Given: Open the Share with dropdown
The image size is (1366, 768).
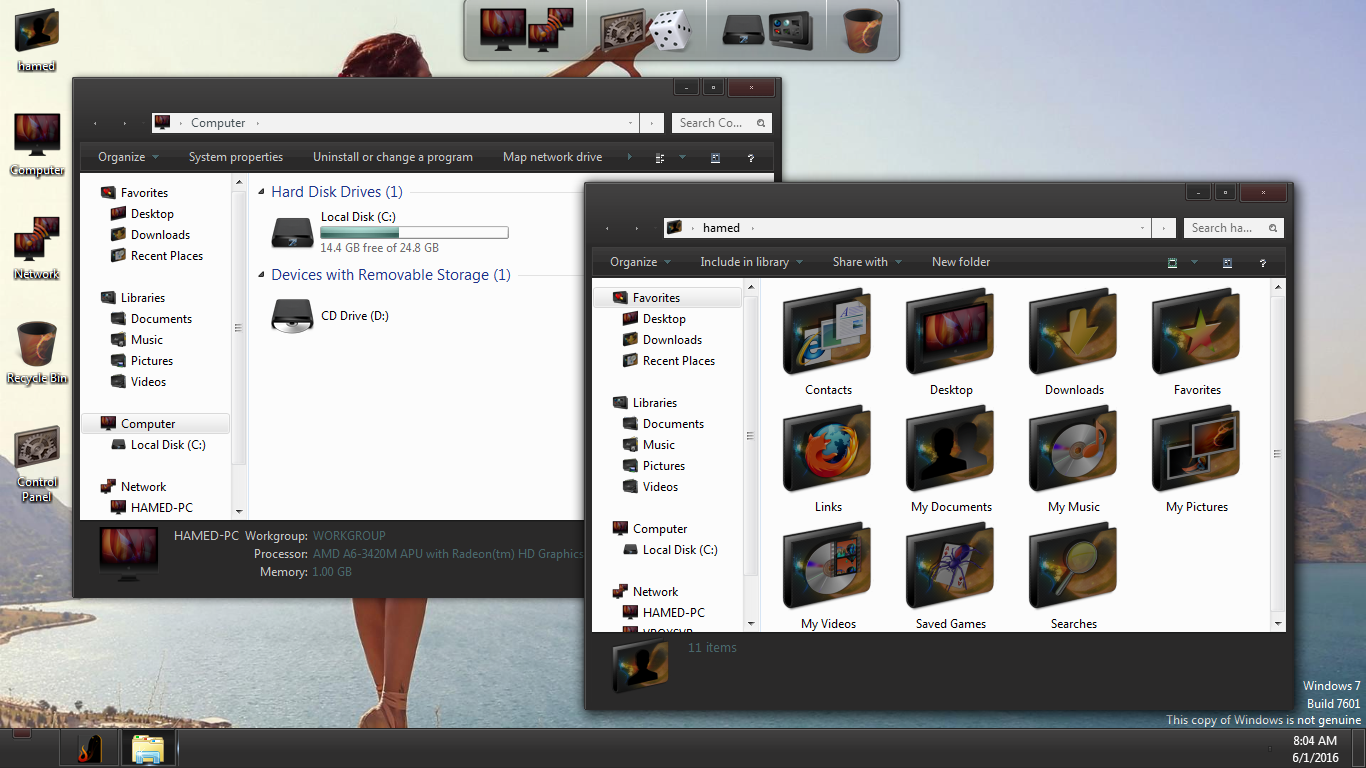Looking at the screenshot, I should tap(866, 262).
